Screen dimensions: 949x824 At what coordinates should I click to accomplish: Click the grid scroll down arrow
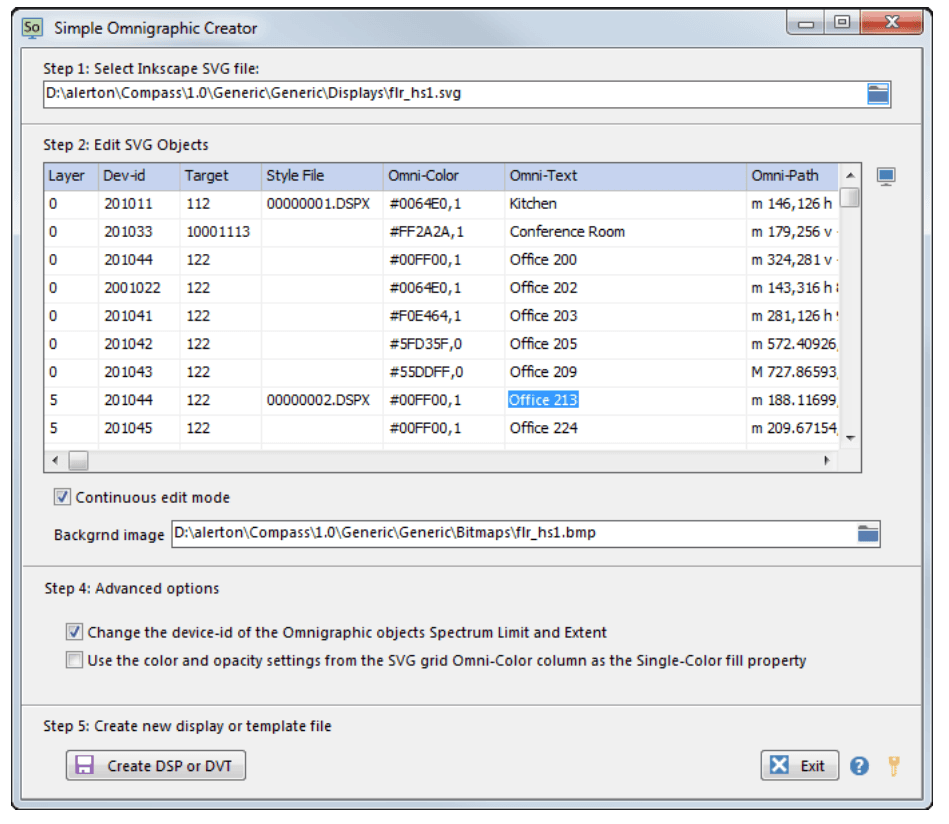click(850, 438)
